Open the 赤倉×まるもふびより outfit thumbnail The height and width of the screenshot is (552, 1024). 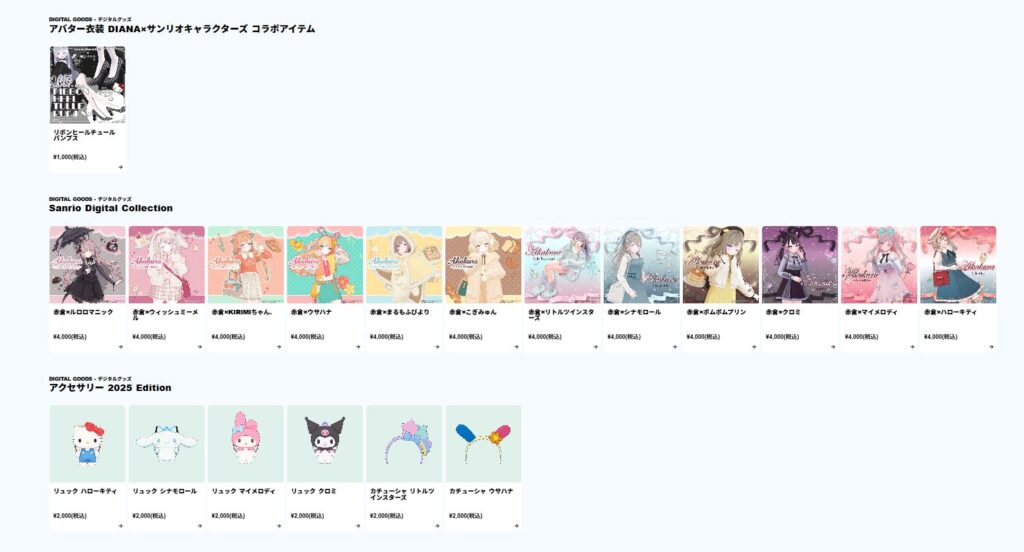coord(404,265)
